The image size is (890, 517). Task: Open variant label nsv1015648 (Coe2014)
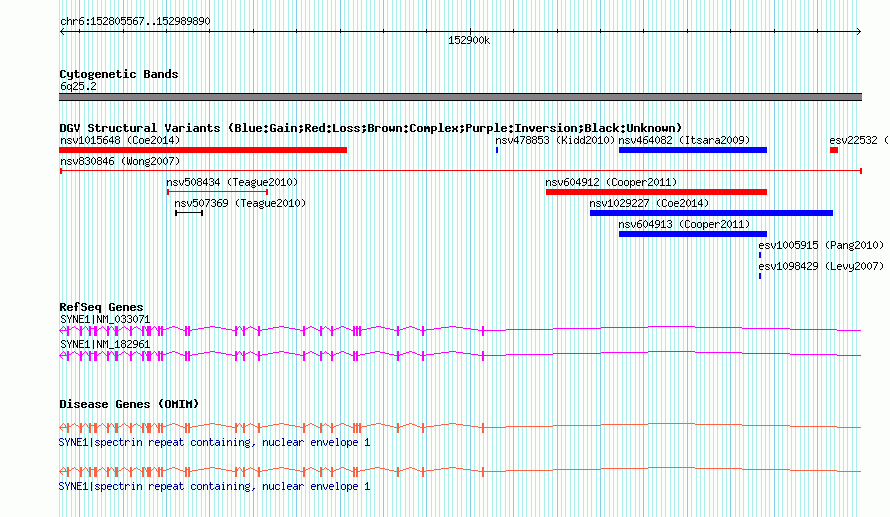(x=120, y=140)
